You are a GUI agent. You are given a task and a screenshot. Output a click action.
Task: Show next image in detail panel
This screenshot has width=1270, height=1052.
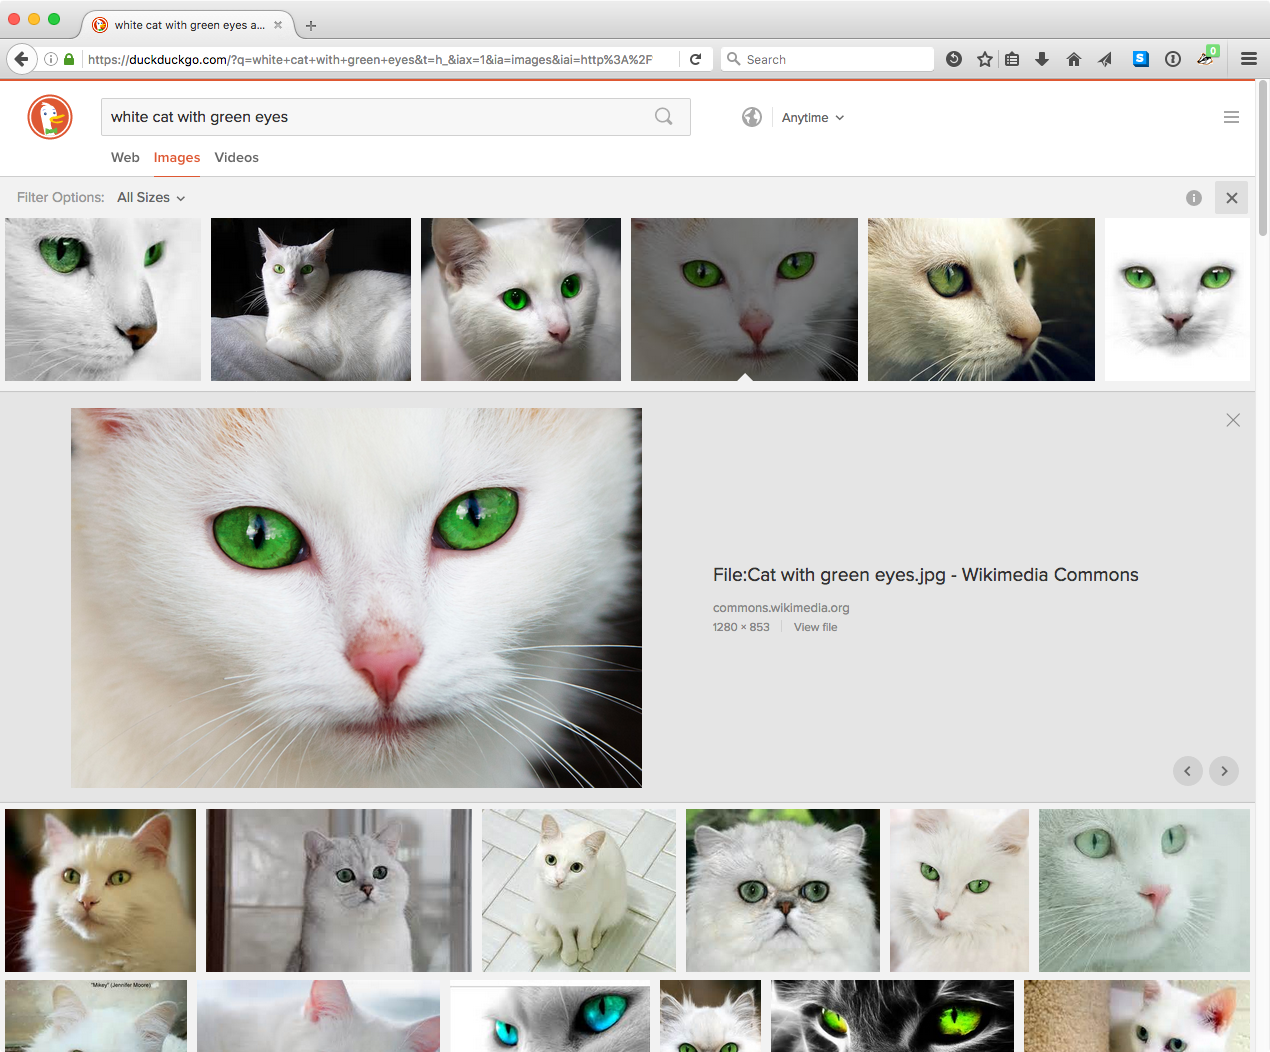(1224, 771)
